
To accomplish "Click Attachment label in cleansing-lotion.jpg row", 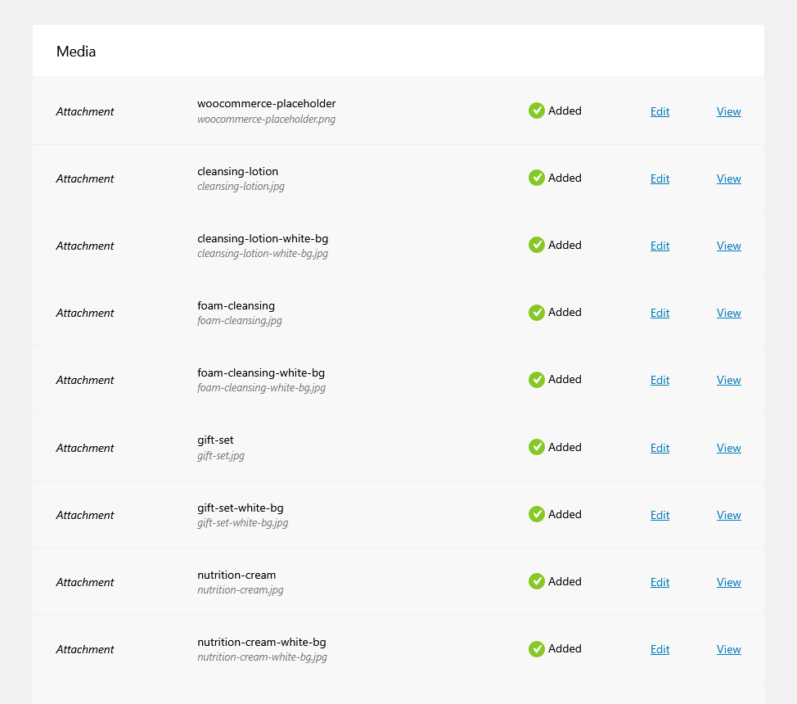I will coord(85,178).
